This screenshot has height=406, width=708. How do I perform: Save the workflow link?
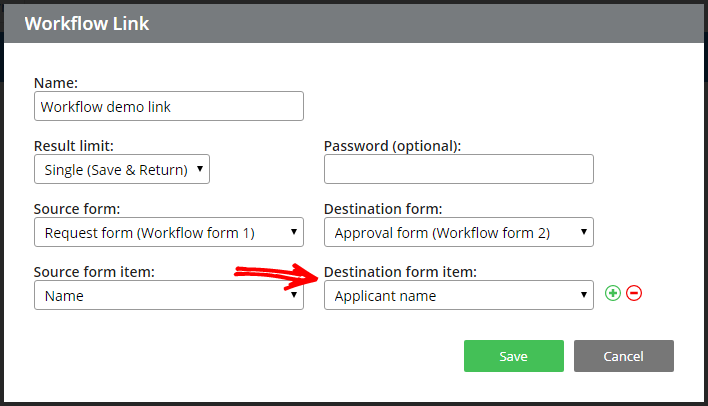coord(514,356)
